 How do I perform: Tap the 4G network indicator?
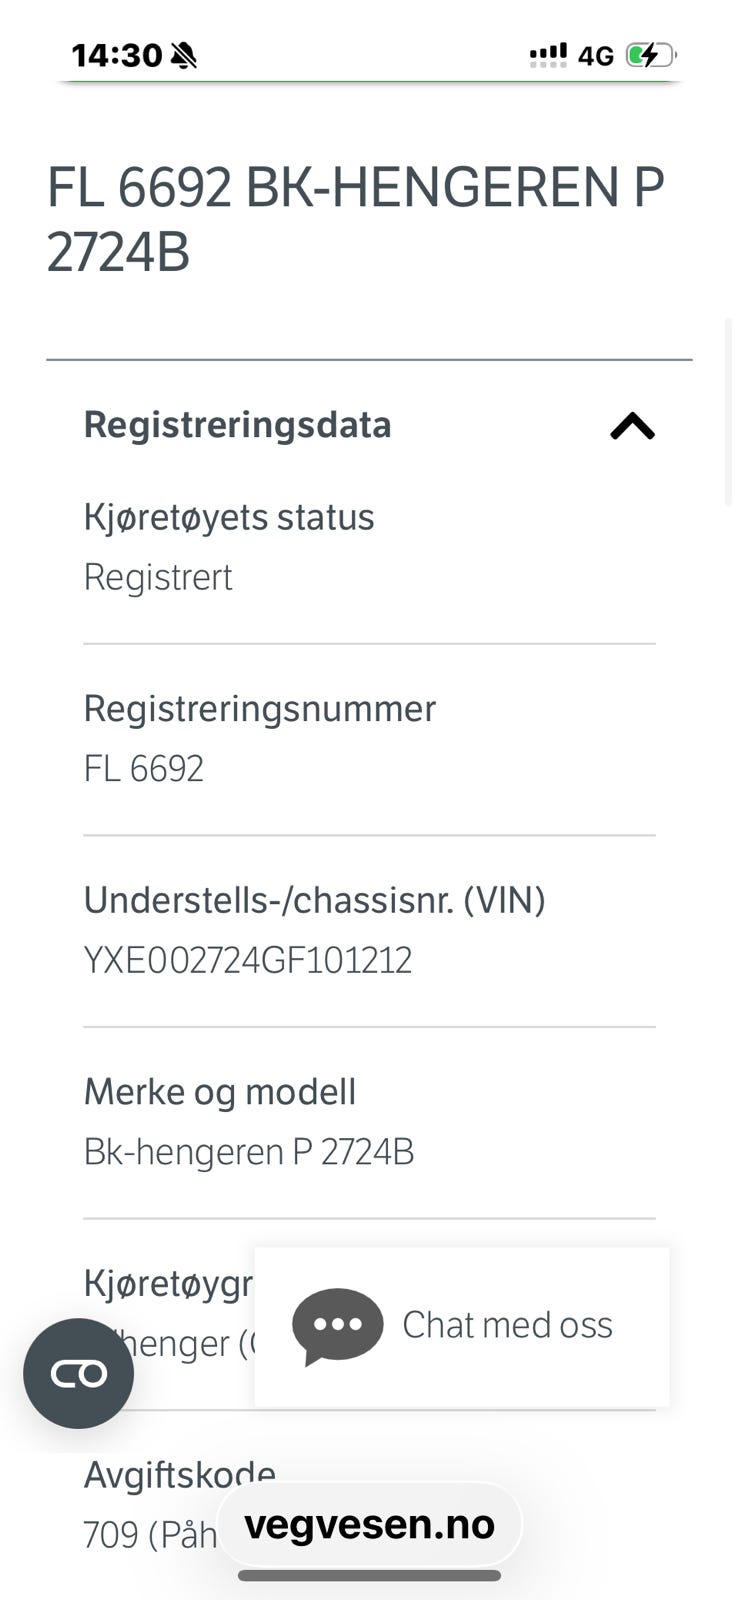click(x=596, y=56)
